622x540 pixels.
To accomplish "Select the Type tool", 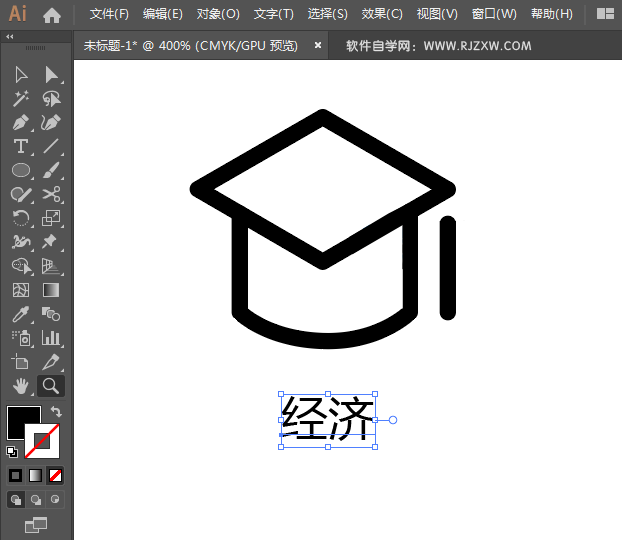I will (x=21, y=146).
